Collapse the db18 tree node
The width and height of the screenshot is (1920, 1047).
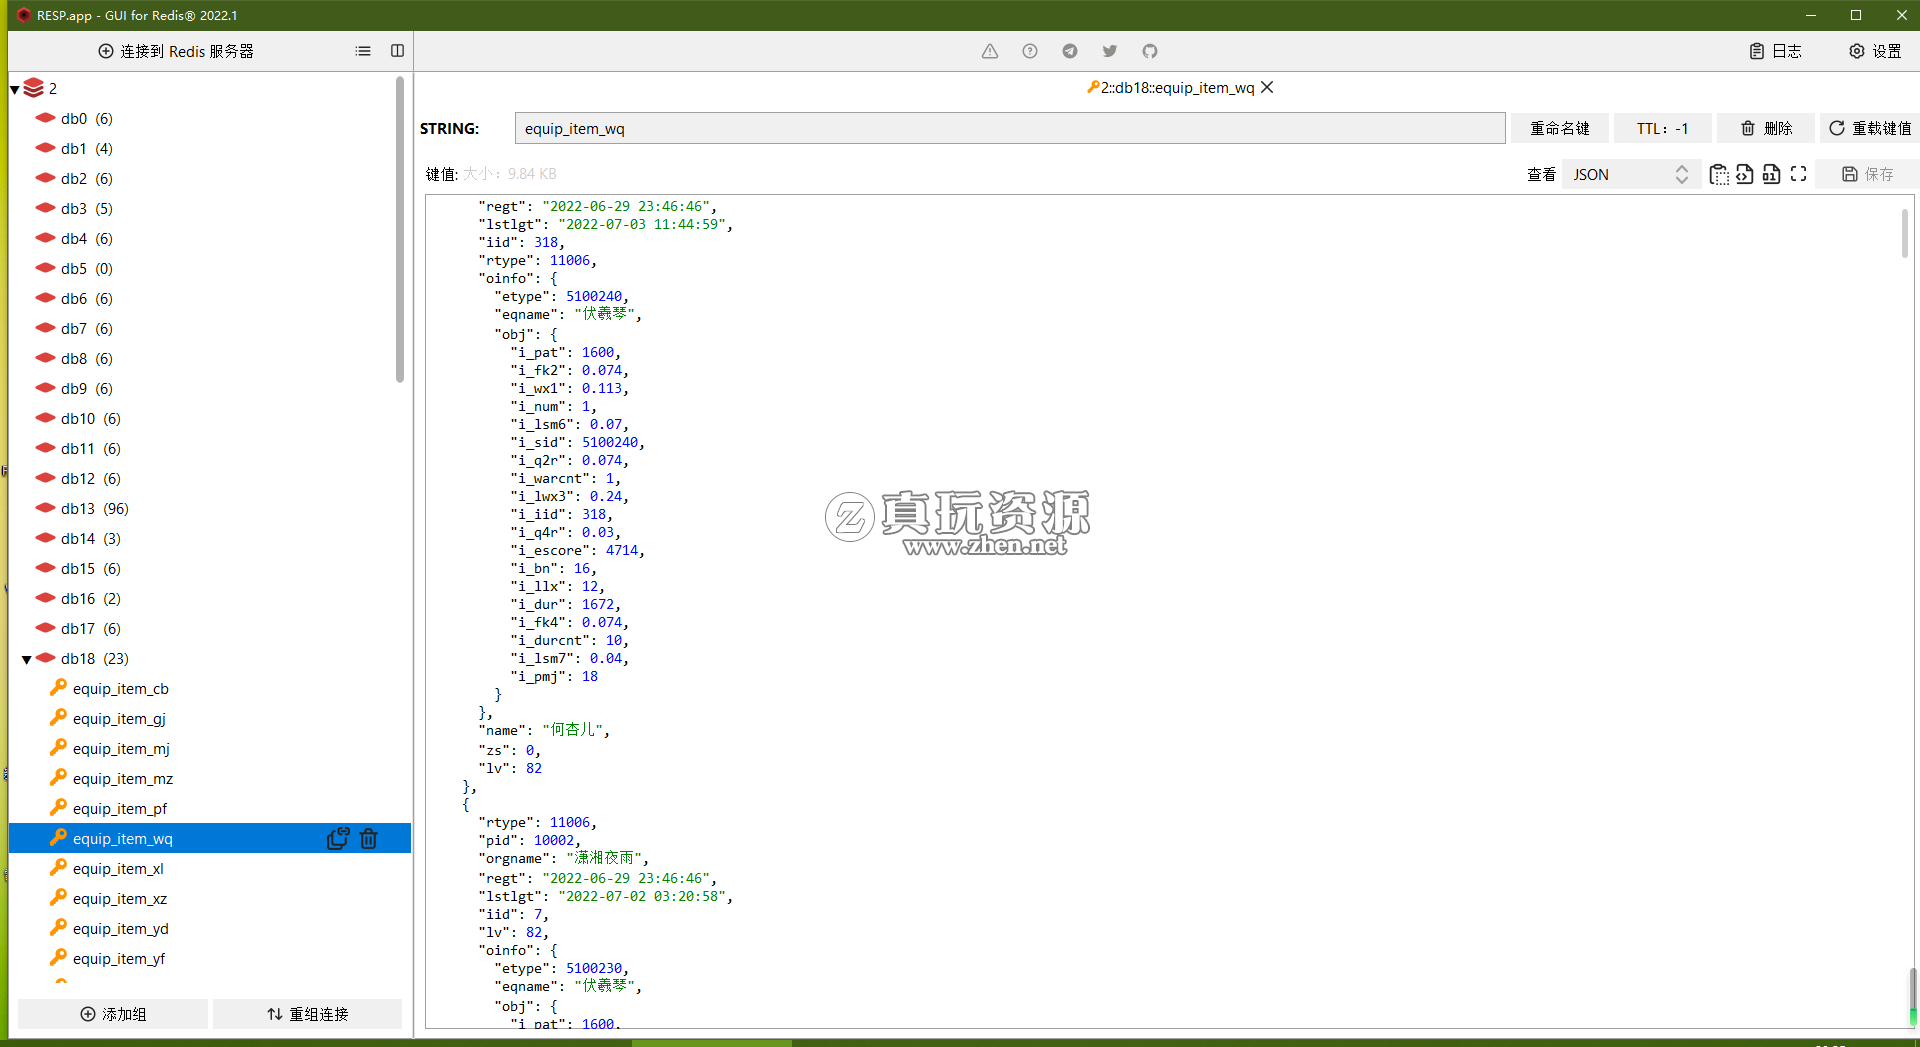pos(27,659)
